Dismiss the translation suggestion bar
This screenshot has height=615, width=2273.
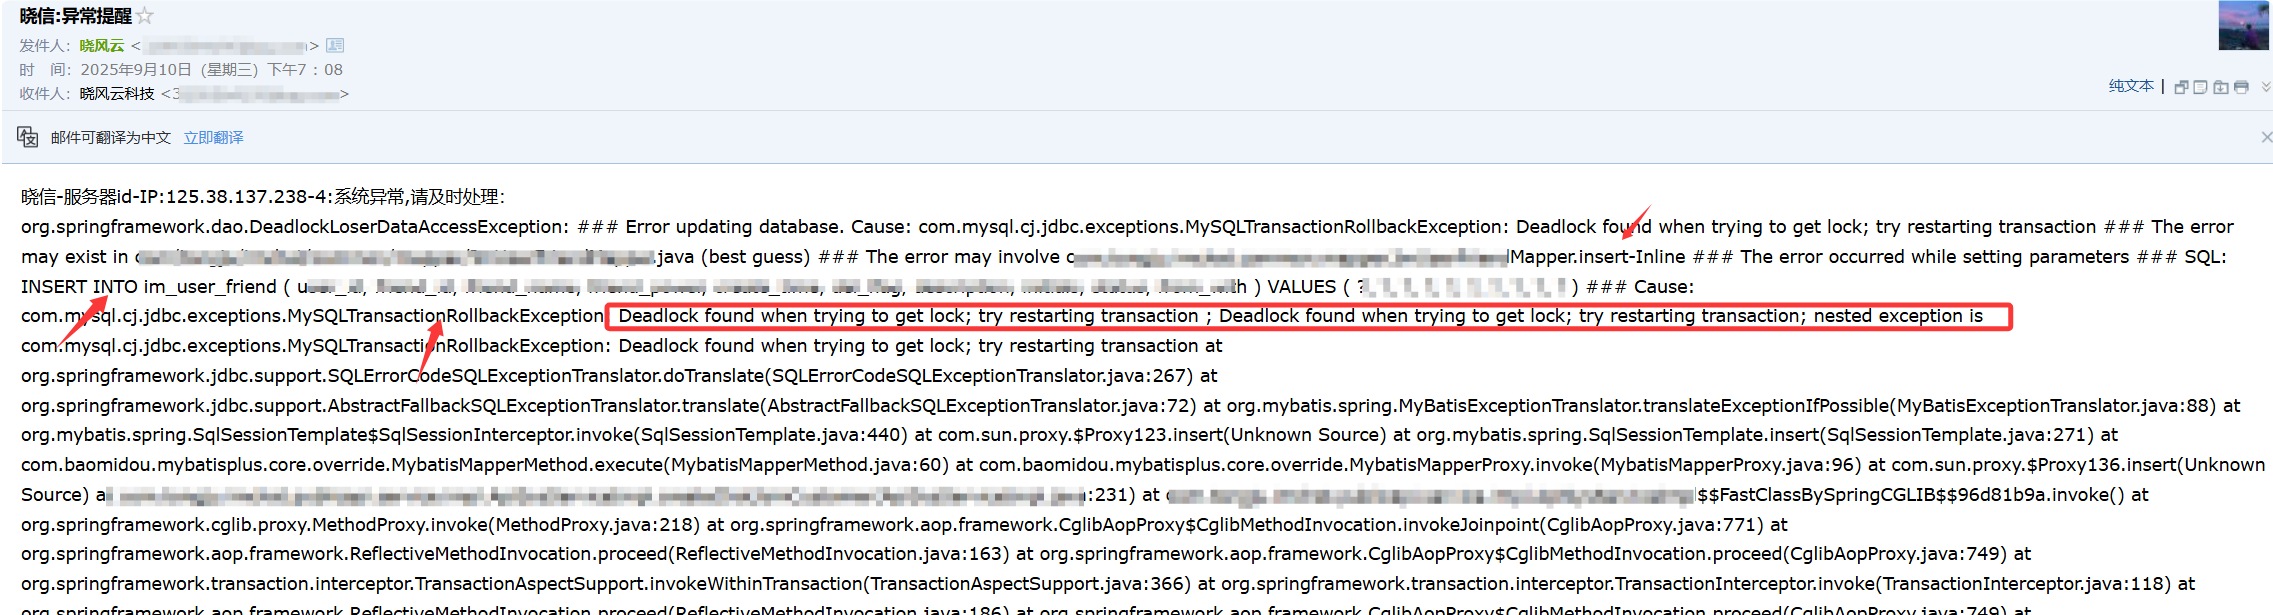(2266, 137)
